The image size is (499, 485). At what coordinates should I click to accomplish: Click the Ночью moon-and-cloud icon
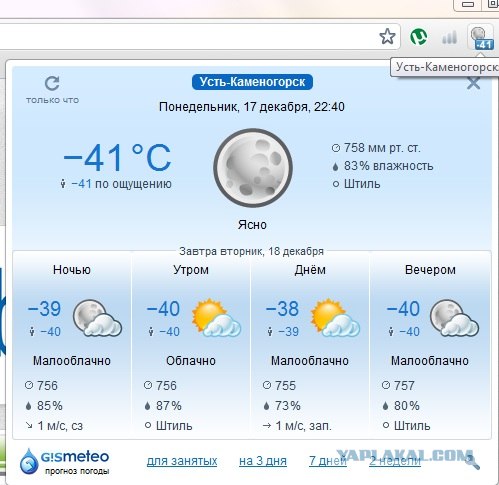pyautogui.click(x=97, y=318)
